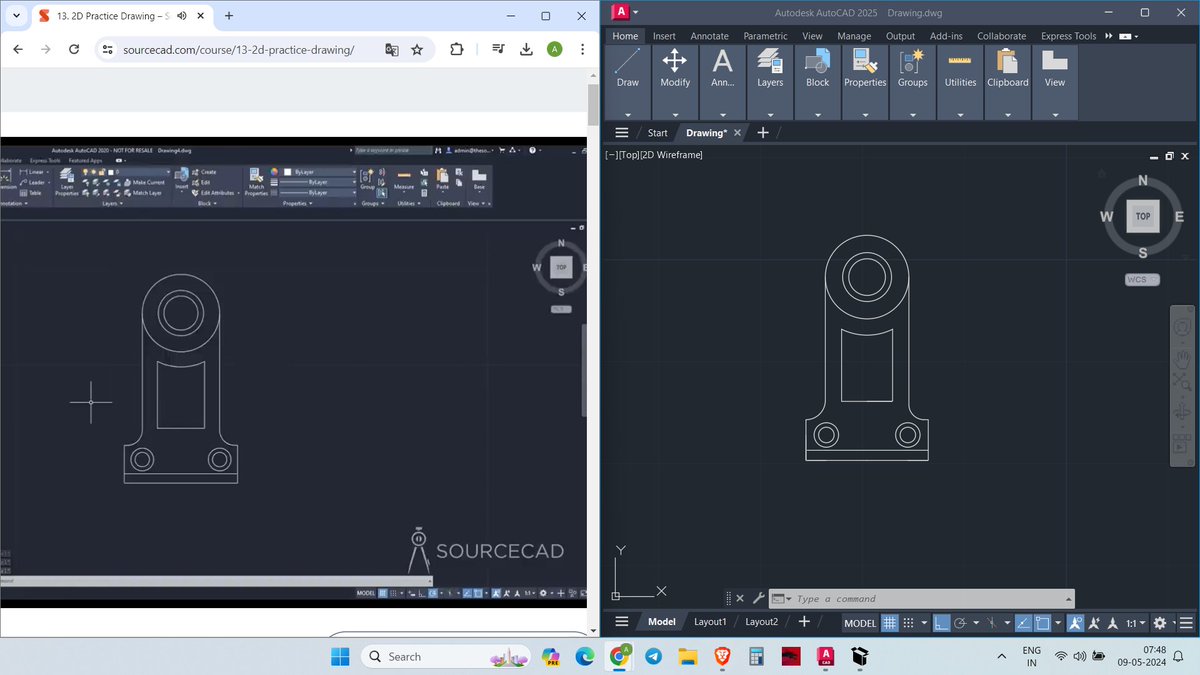The width and height of the screenshot is (1200, 675).
Task: Click the translate page icon in address bar
Action: point(392,50)
